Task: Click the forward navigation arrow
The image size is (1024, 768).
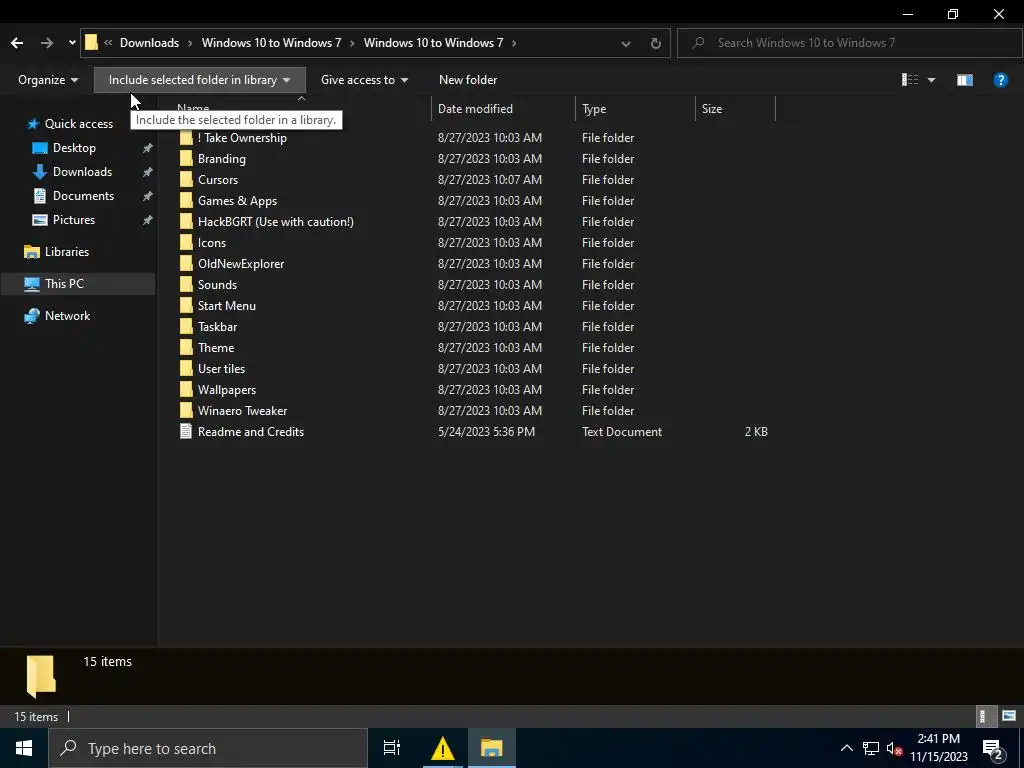Action: 47,43
